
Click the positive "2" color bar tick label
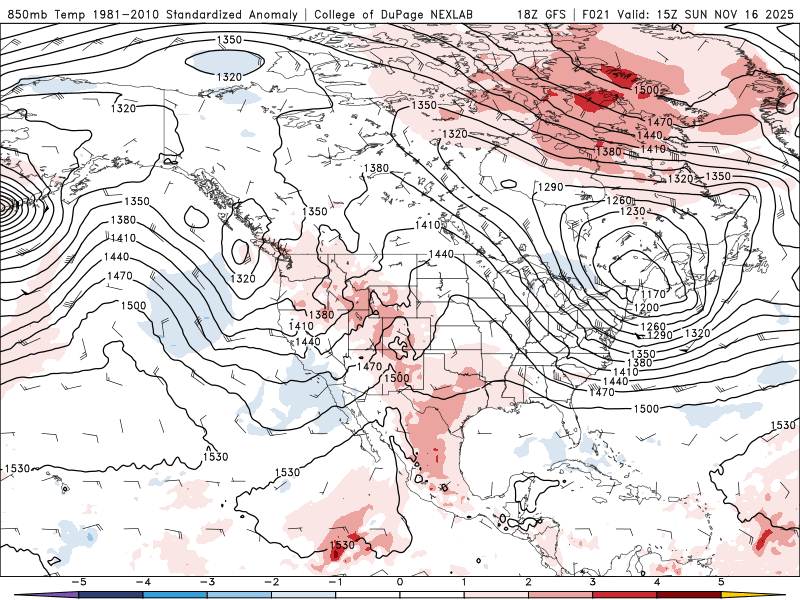pos(529,582)
